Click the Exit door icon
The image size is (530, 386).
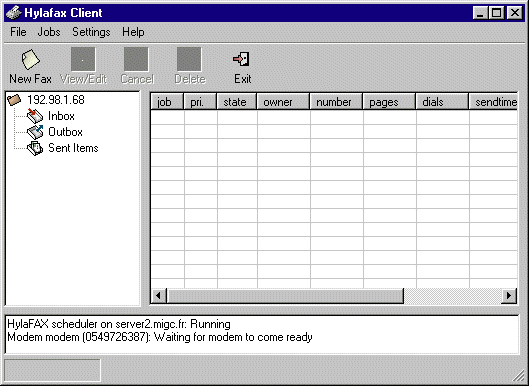click(242, 59)
